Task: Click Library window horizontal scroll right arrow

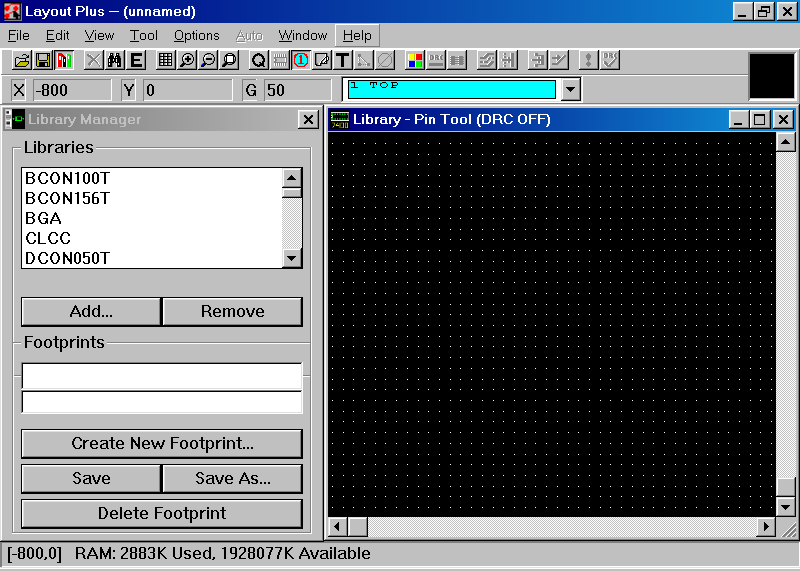Action: pos(766,527)
